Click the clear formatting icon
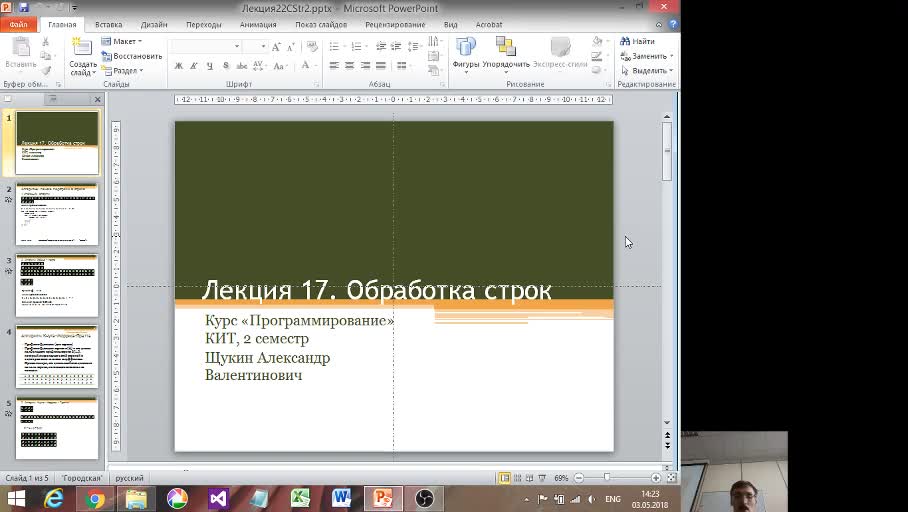Image resolution: width=908 pixels, height=512 pixels. click(x=312, y=46)
